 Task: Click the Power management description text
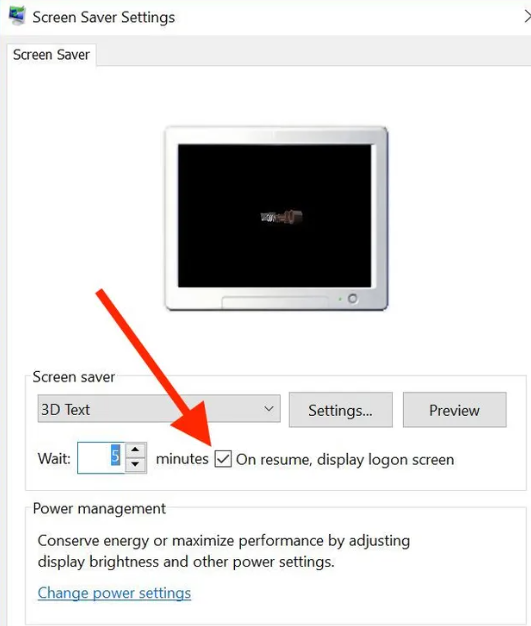(x=224, y=551)
